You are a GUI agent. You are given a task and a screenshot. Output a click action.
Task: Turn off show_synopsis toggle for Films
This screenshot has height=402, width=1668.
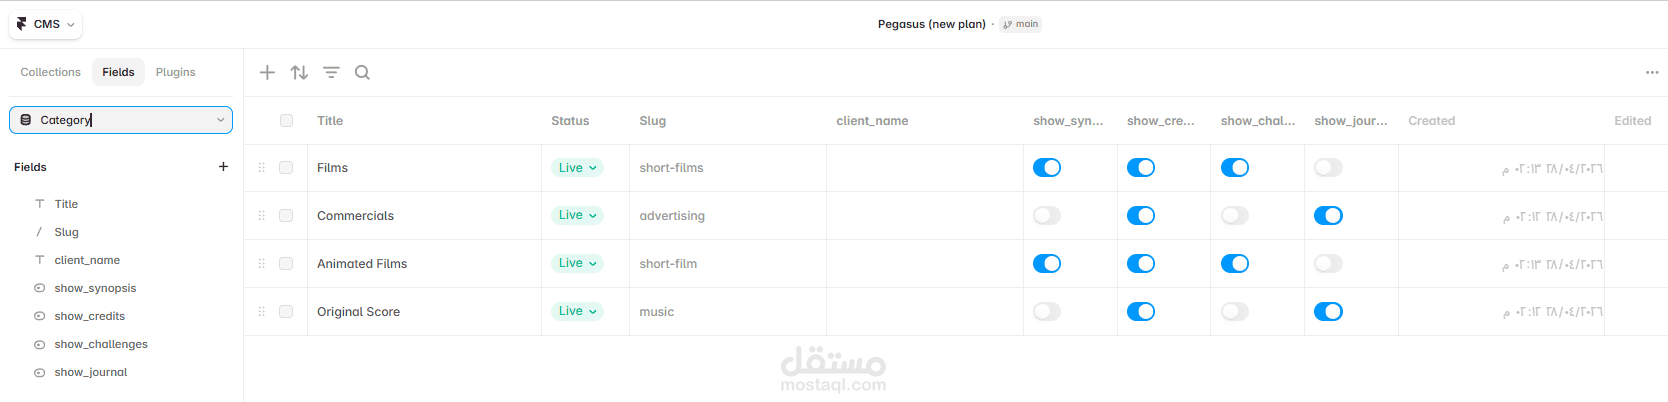tap(1047, 168)
